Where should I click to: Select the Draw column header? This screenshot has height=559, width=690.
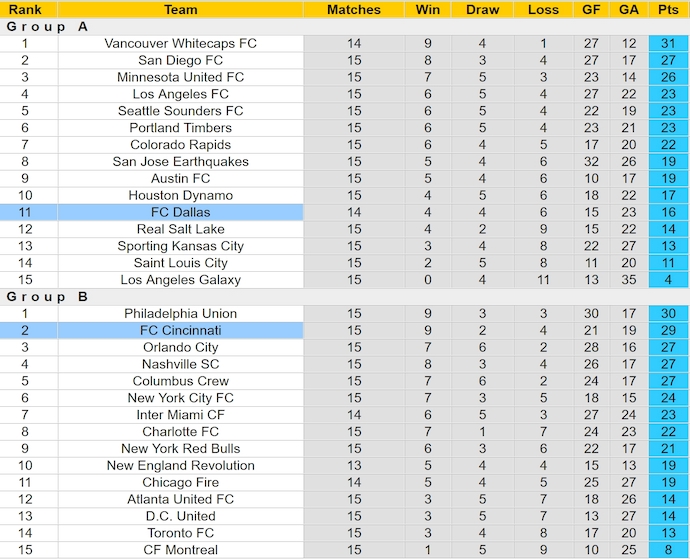483,9
